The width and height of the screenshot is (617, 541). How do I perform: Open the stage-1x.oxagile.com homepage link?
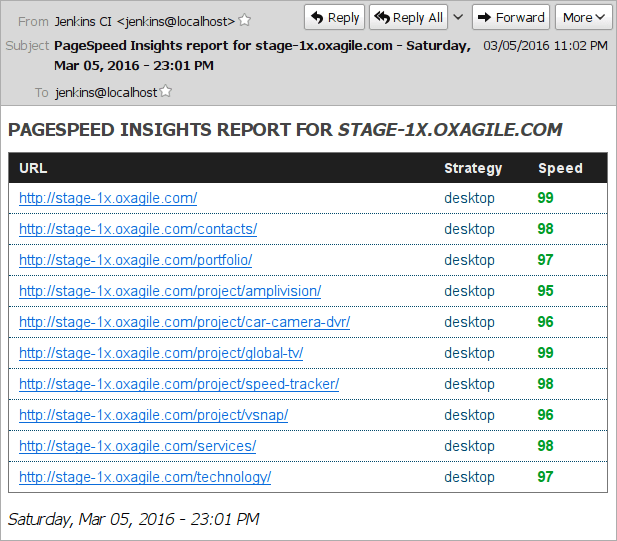108,198
